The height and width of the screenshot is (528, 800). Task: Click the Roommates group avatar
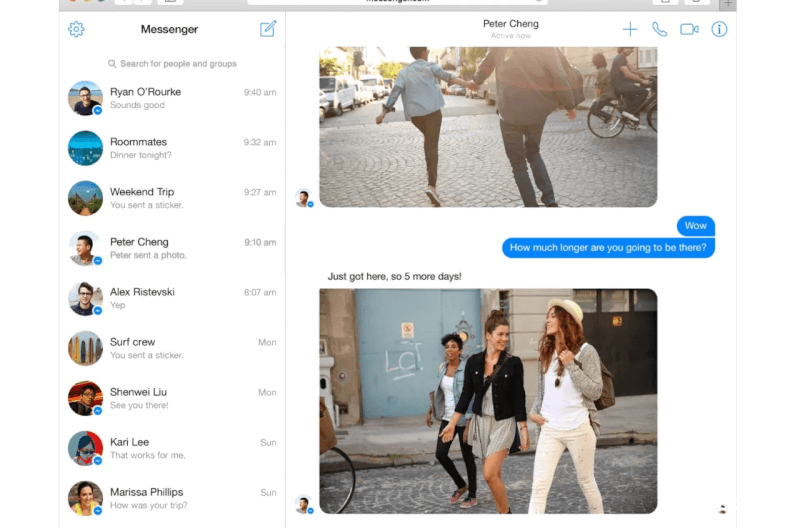[x=85, y=148]
